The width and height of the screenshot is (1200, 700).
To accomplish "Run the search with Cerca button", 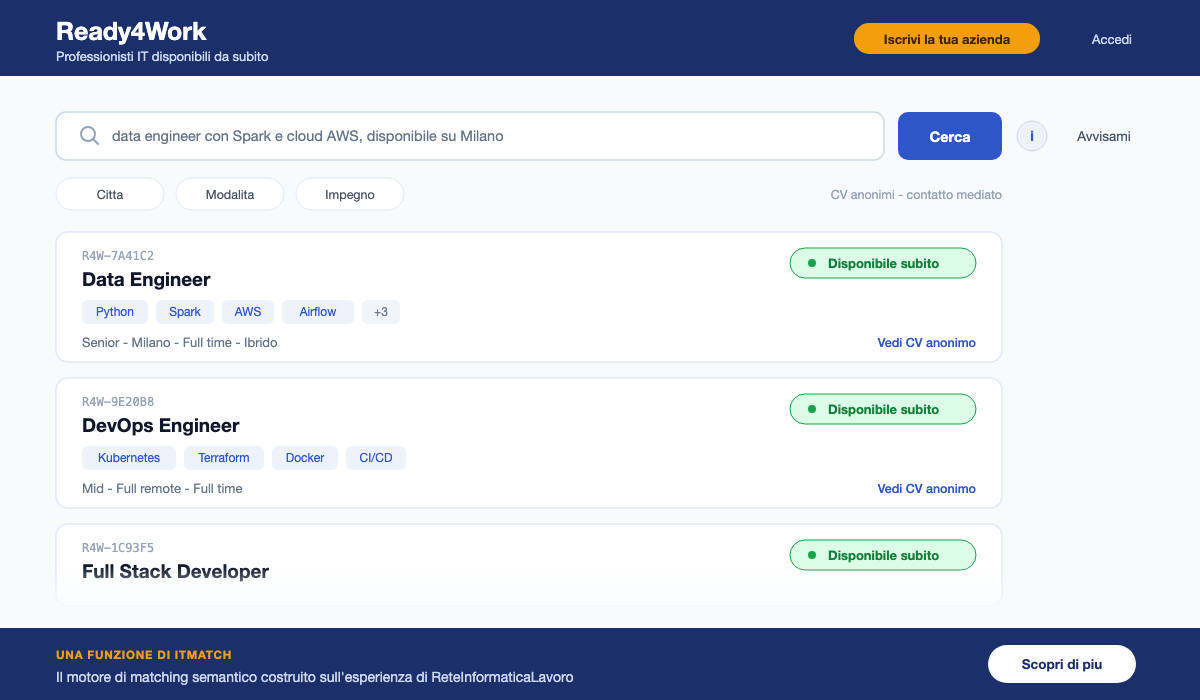I will [x=950, y=136].
